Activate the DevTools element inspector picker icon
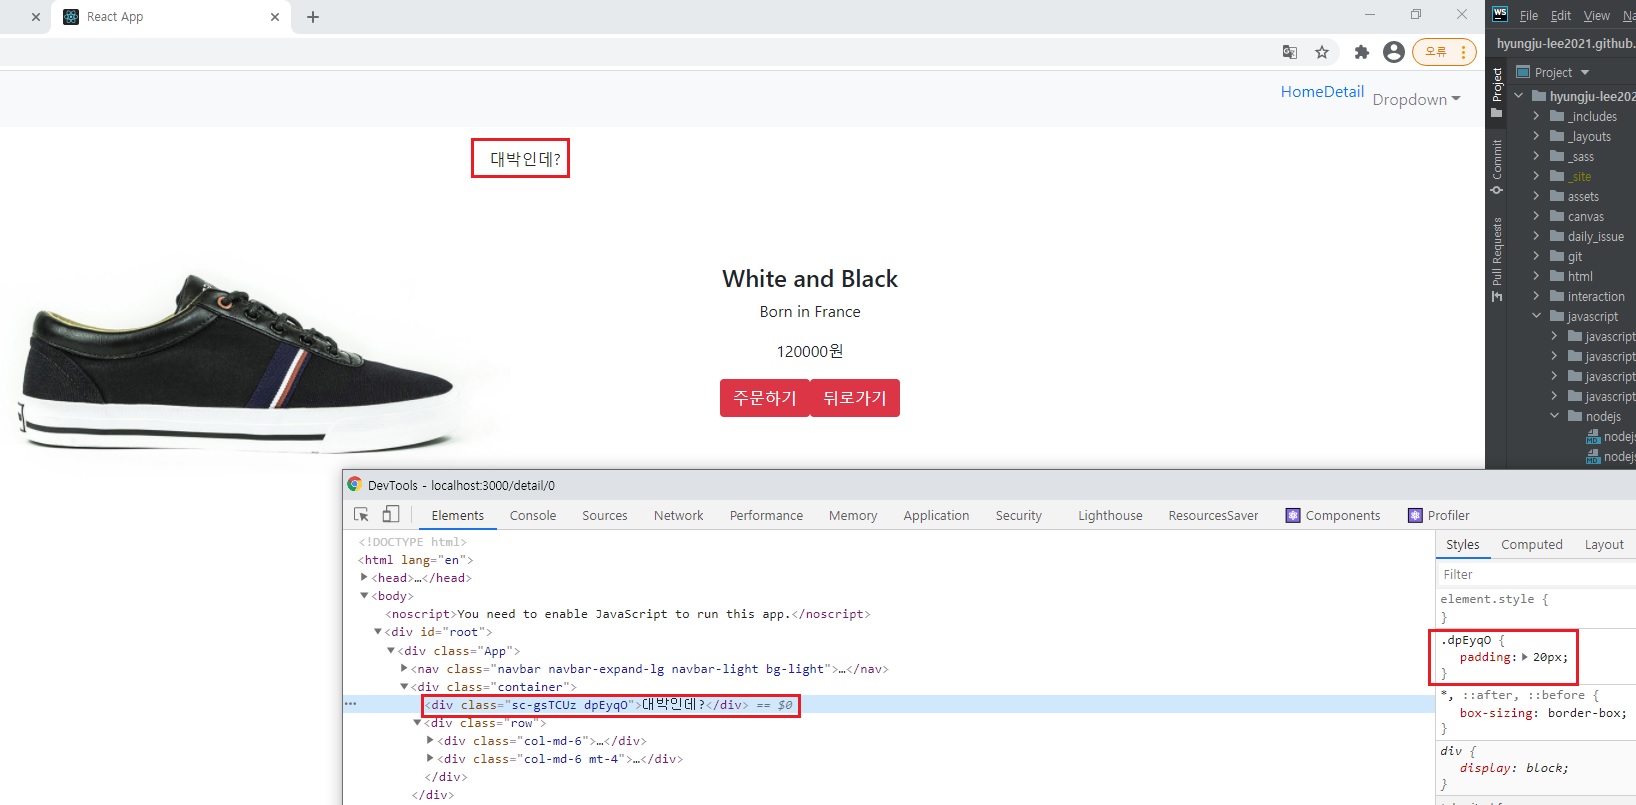 click(362, 514)
